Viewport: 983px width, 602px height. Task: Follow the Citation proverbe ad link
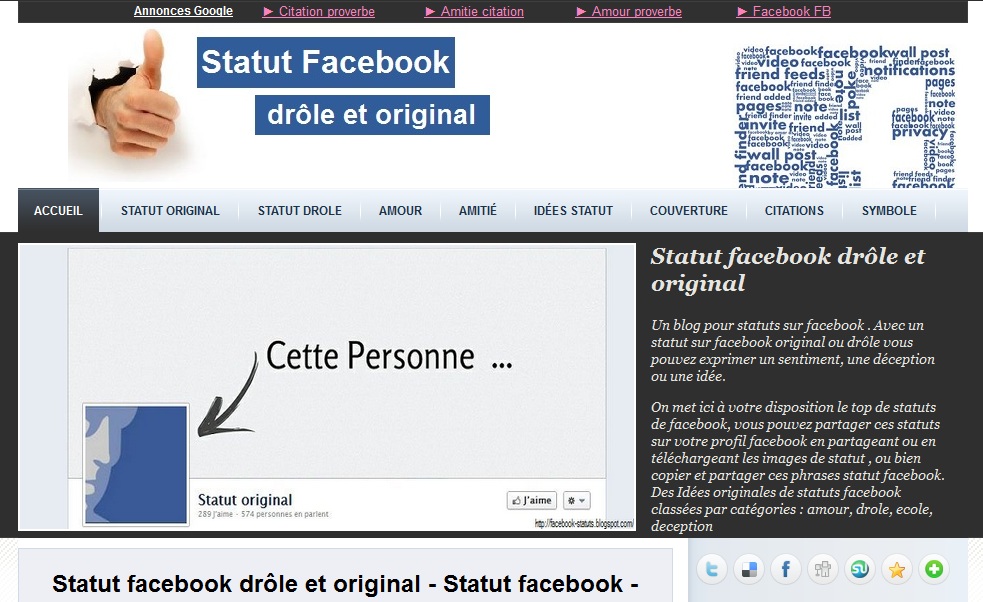click(x=319, y=11)
